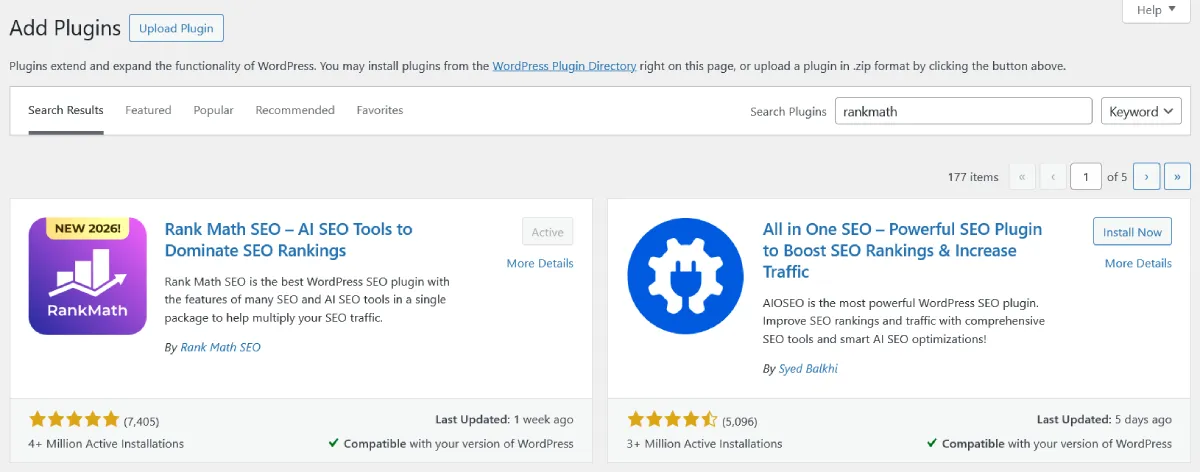Click the Rank Math SEO author link
The height and width of the screenshot is (472, 1200).
[x=220, y=347]
